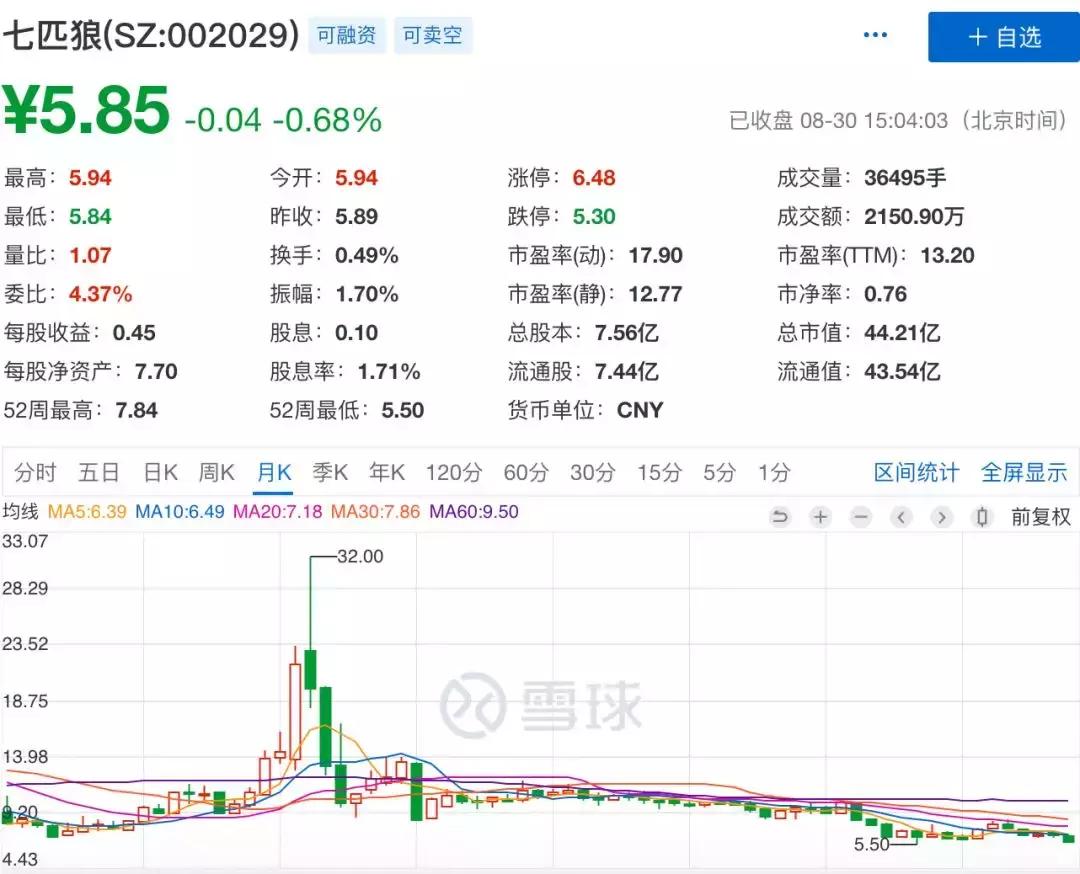Zoom into the chart using the plus icon
This screenshot has width=1080, height=874.
(821, 517)
